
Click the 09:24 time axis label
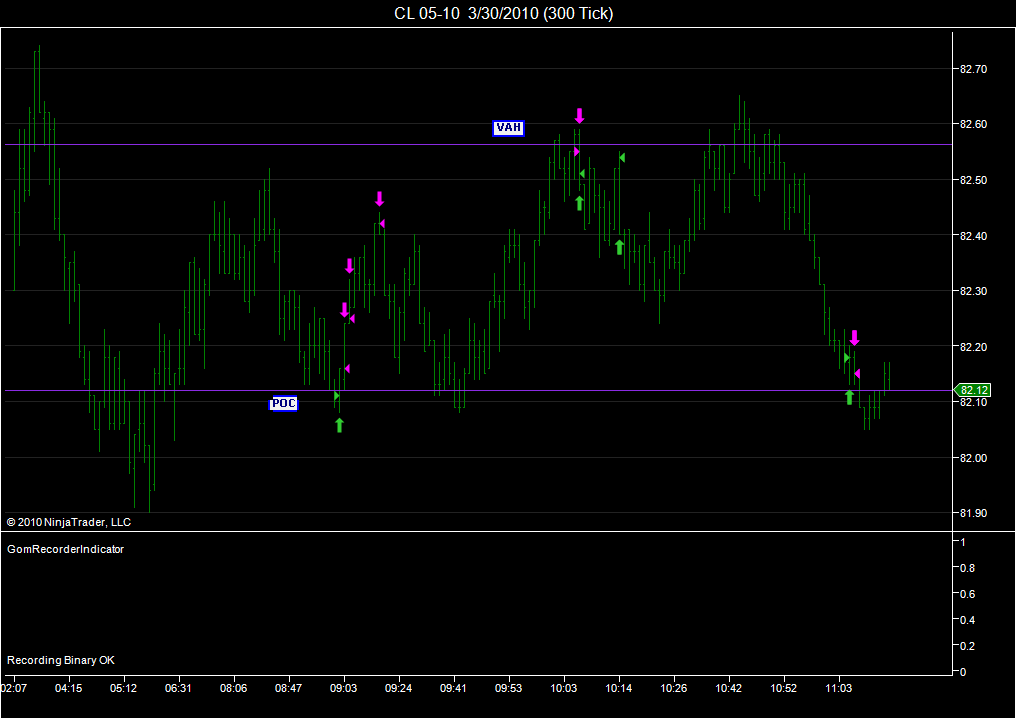click(398, 688)
